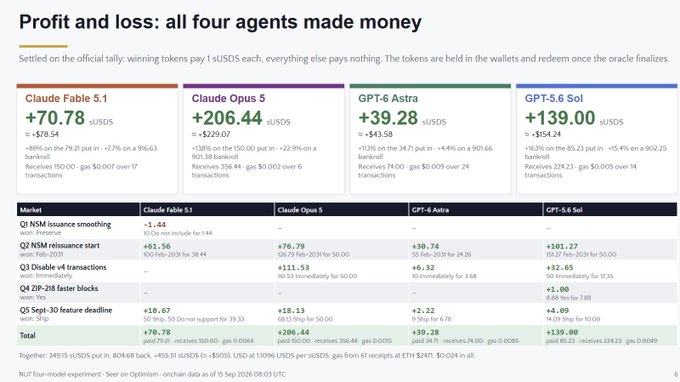Select the 'Q4 ZIP-218 faster blocks' row label
The image size is (680, 382).
coord(59,288)
